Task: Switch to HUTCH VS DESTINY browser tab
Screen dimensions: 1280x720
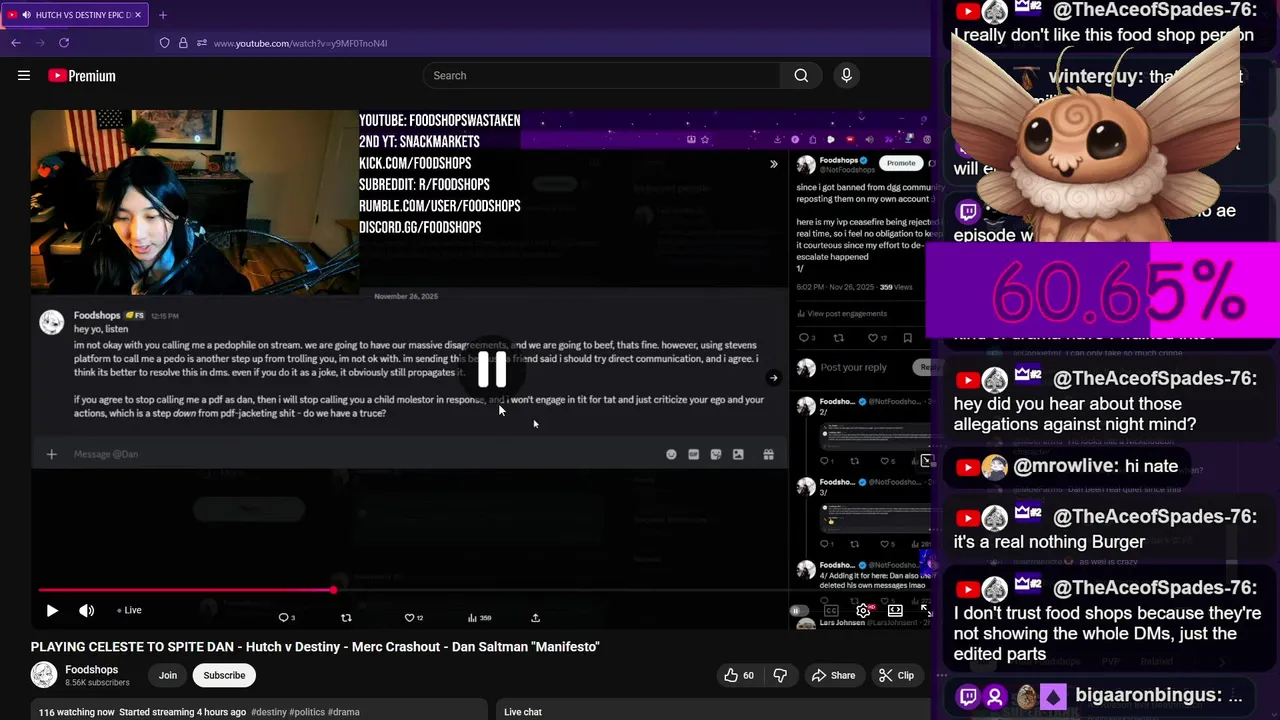Action: [76, 15]
